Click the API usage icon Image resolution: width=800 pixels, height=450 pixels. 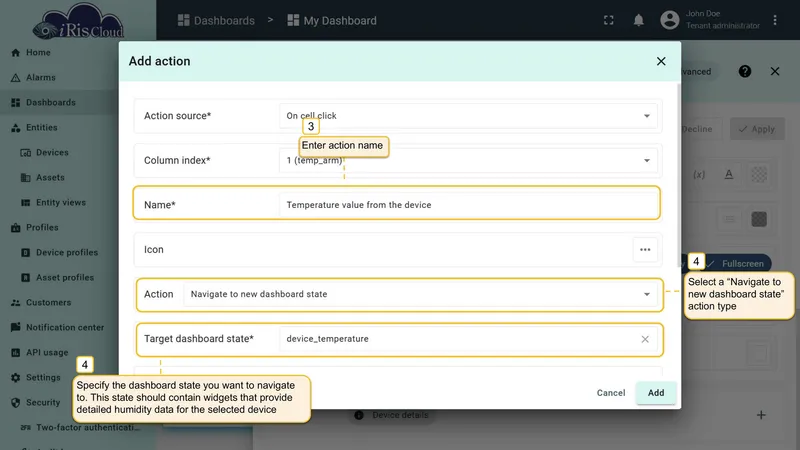pyautogui.click(x=16, y=353)
